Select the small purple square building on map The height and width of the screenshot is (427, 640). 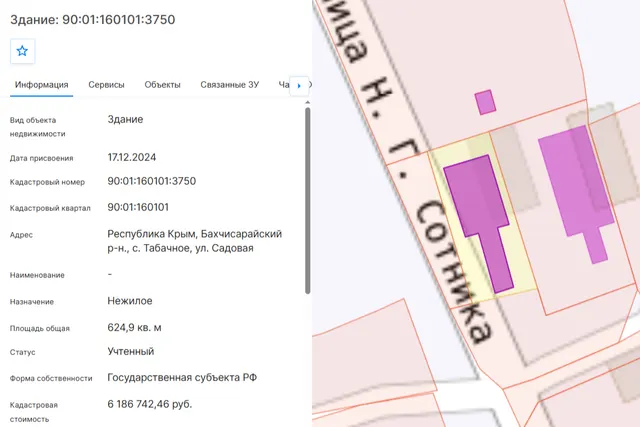(x=485, y=102)
